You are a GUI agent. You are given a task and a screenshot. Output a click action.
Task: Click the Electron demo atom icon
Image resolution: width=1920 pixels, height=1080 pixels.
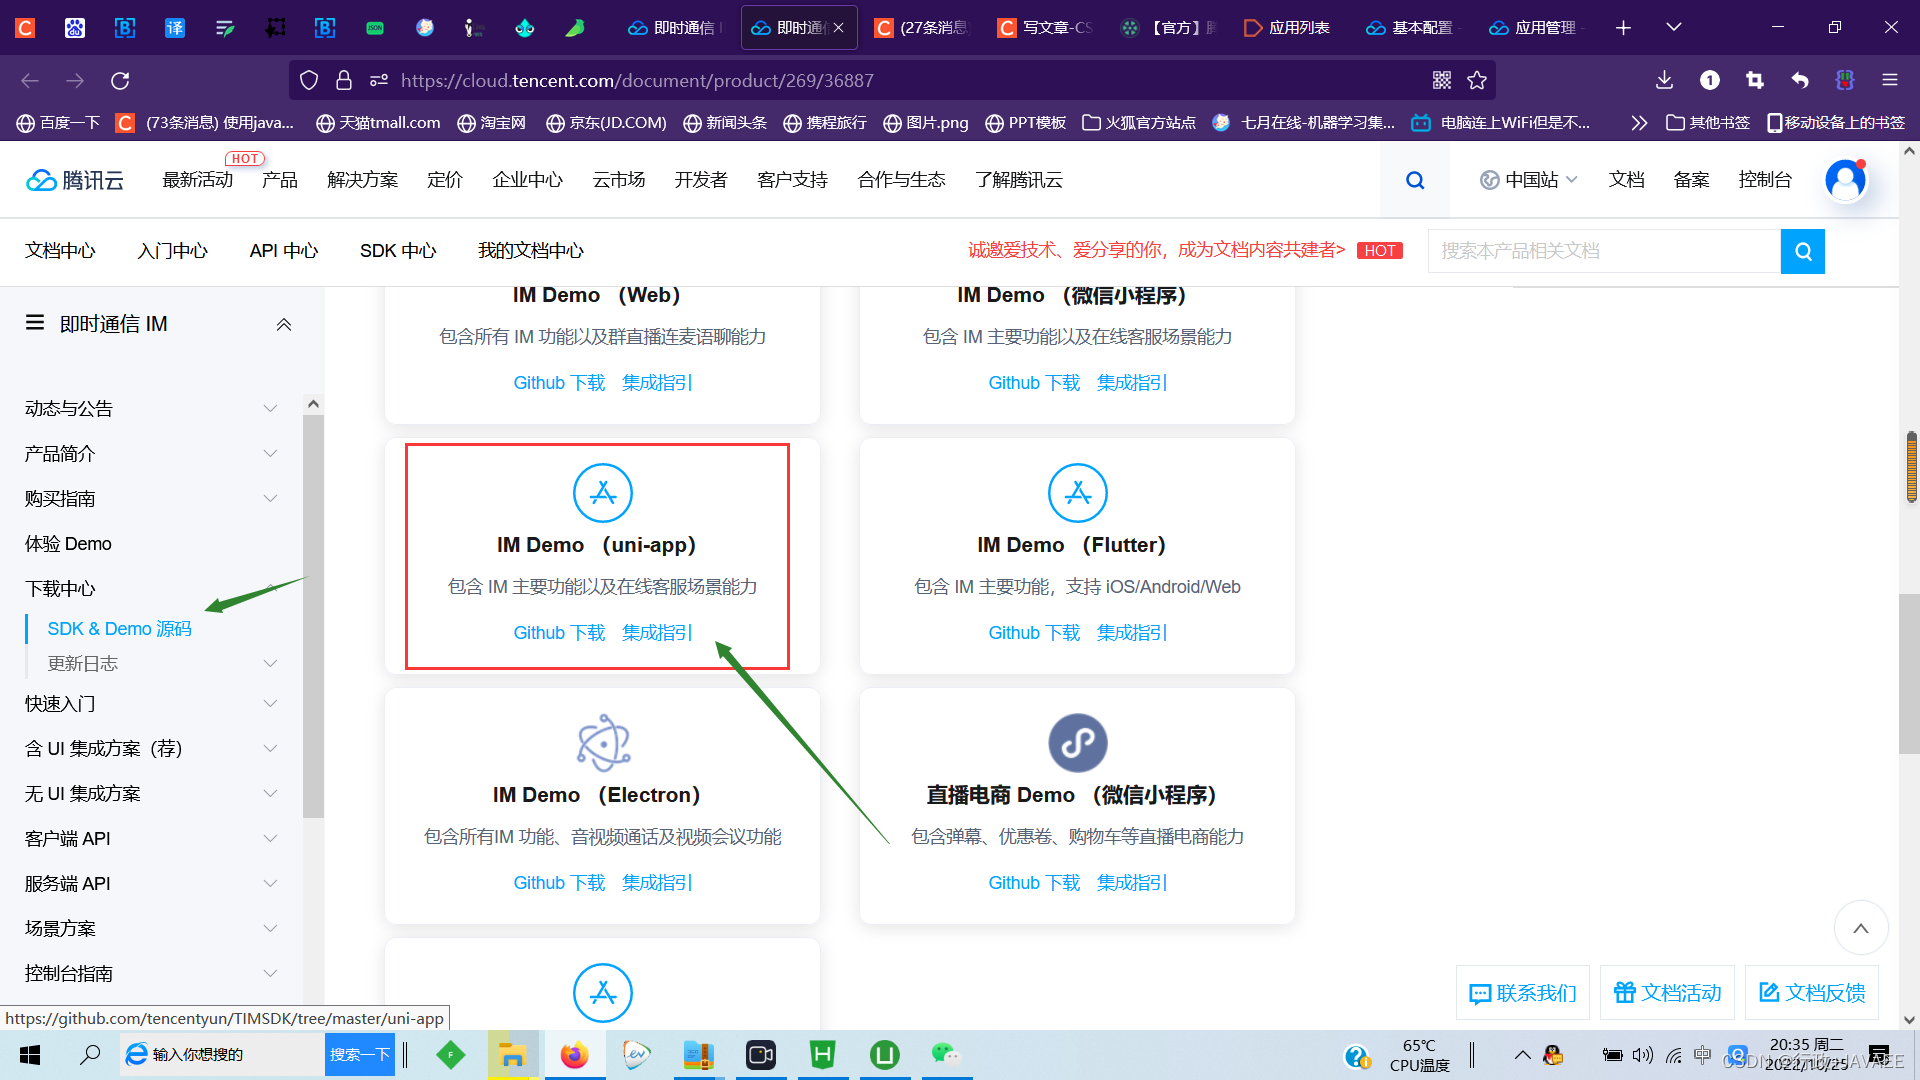click(603, 743)
